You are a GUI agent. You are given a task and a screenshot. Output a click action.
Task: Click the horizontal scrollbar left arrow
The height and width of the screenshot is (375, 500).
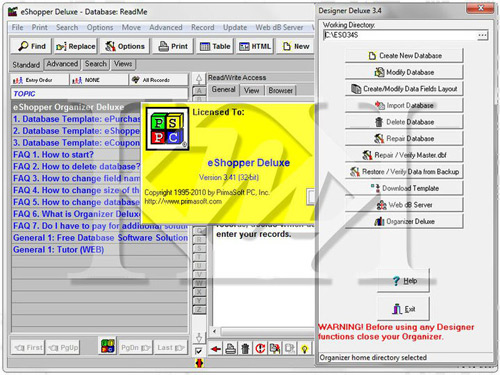(214, 331)
